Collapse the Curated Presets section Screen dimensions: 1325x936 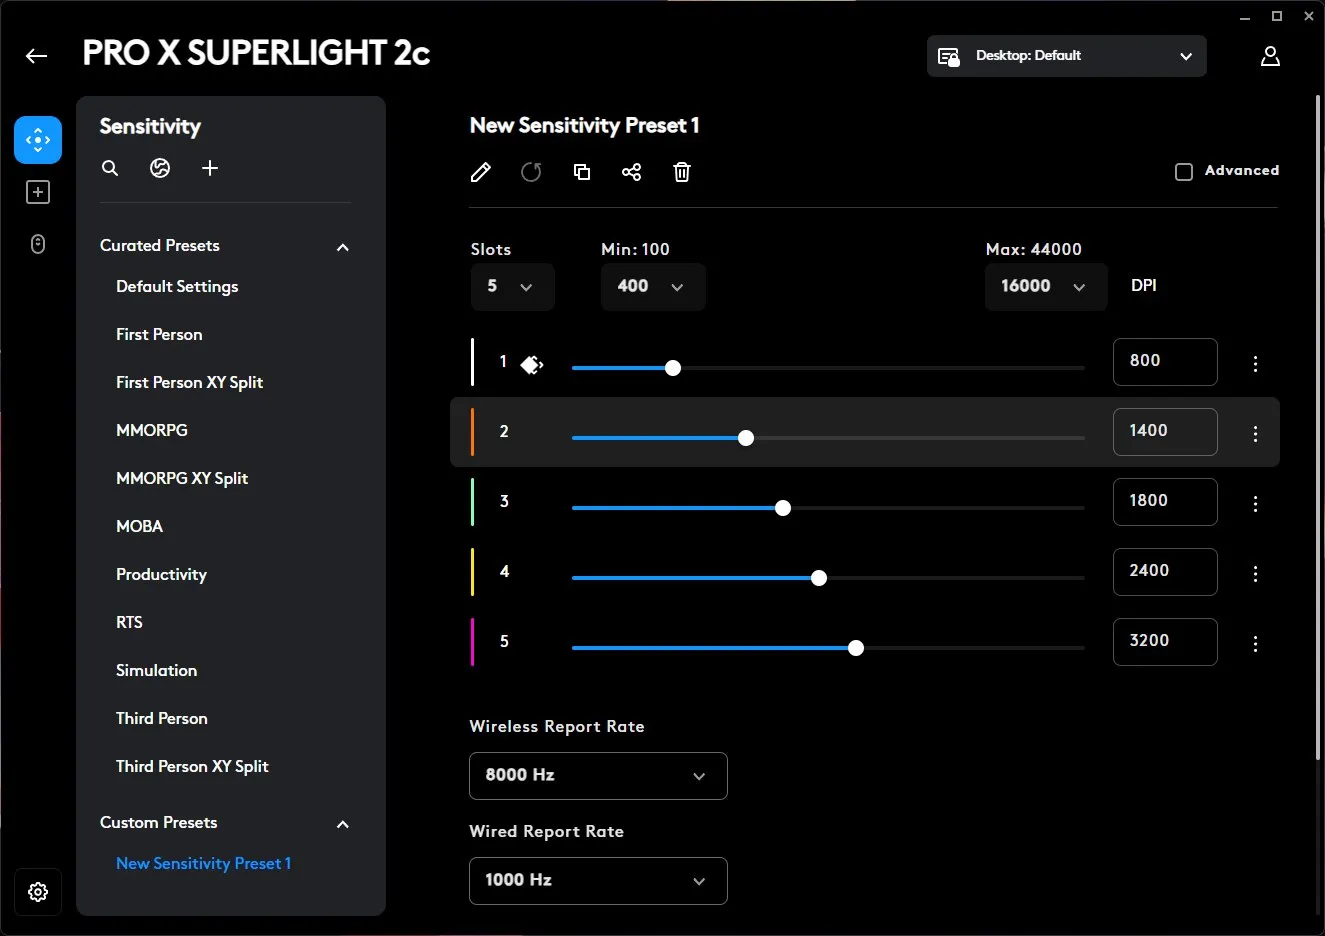pyautogui.click(x=342, y=246)
